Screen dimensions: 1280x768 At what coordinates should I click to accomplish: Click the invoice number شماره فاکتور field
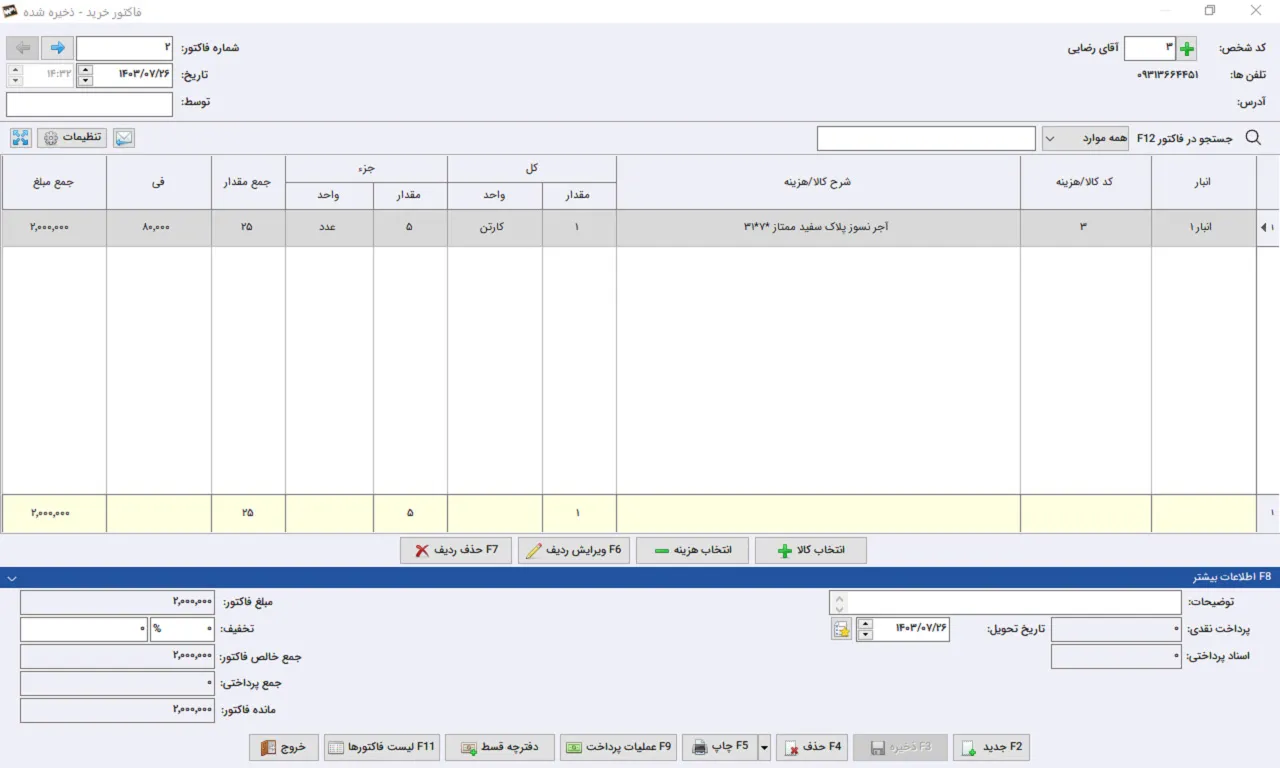pyautogui.click(x=124, y=48)
